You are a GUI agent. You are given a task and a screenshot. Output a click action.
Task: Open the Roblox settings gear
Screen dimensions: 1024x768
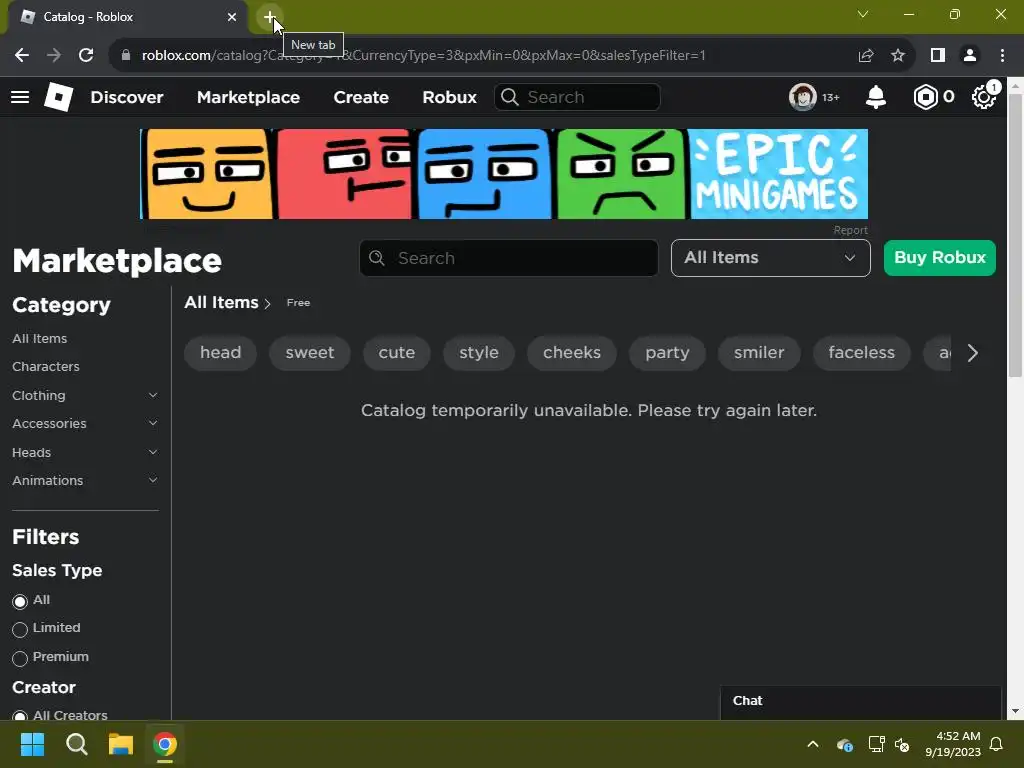click(984, 97)
